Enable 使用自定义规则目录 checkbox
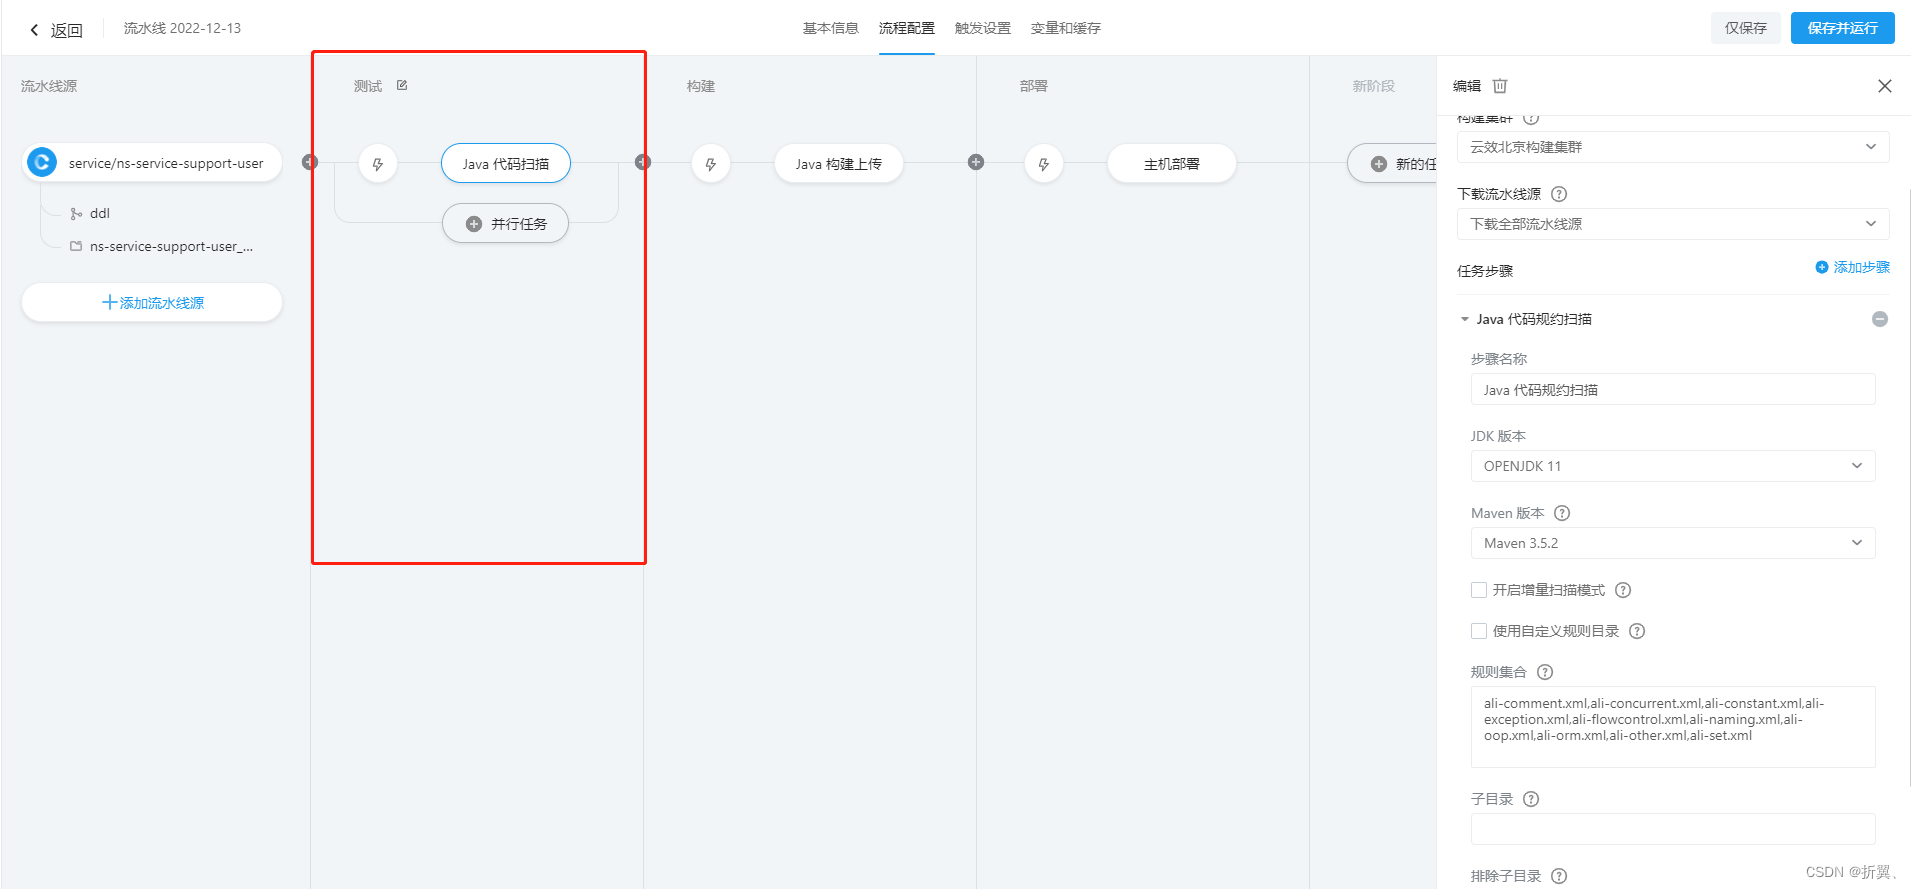Image resolution: width=1911 pixels, height=889 pixels. [1479, 631]
